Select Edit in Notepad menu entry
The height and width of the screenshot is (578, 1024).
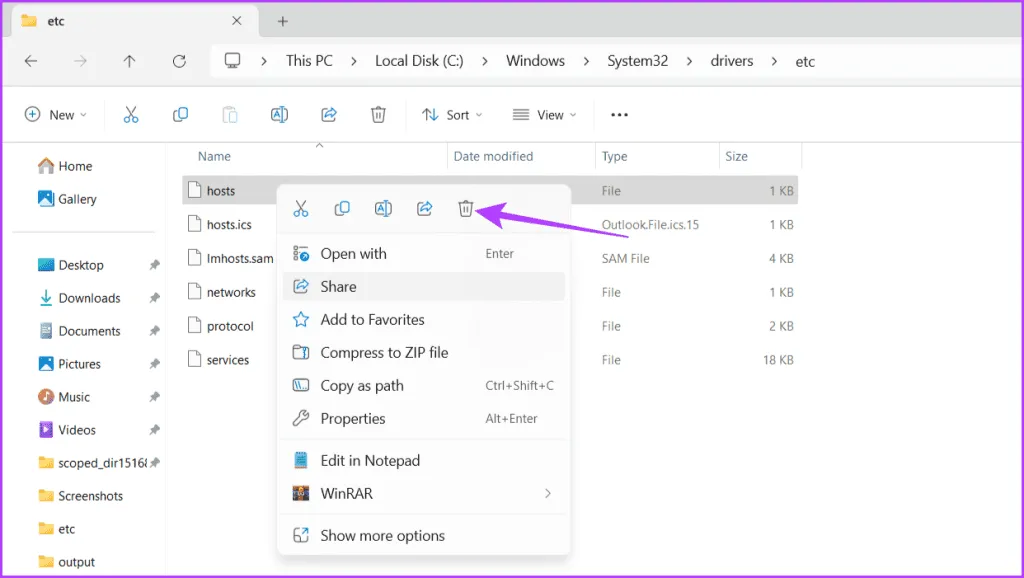370,460
